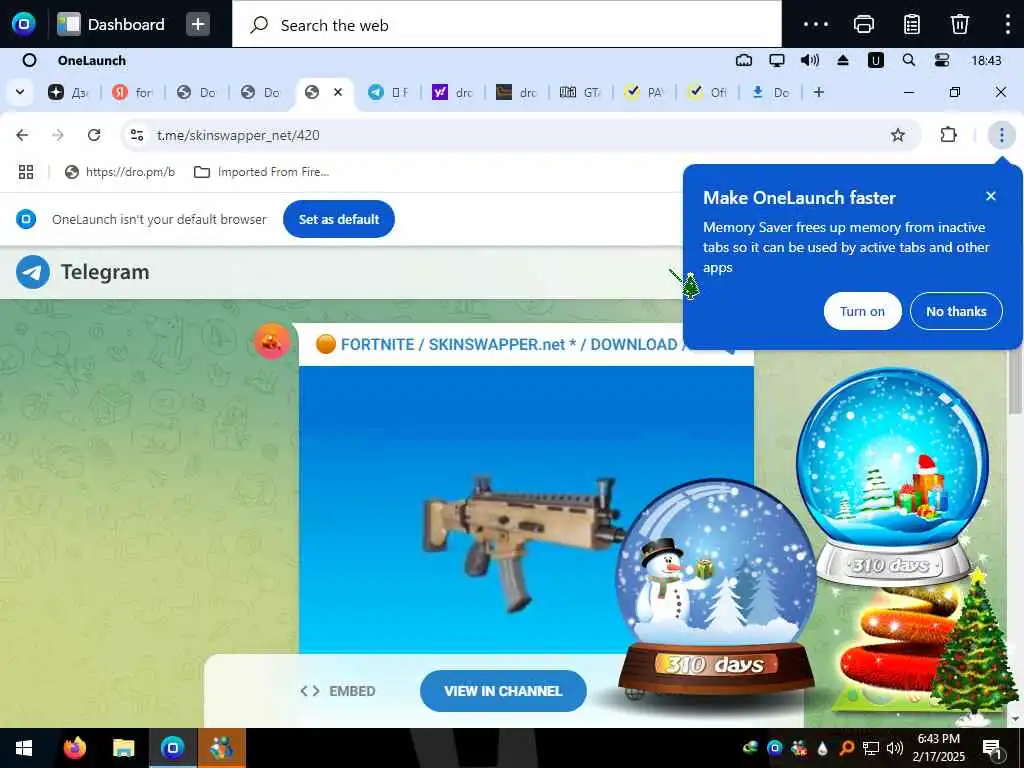The height and width of the screenshot is (768, 1024).
Task: Reload the current page
Action: [x=94, y=135]
